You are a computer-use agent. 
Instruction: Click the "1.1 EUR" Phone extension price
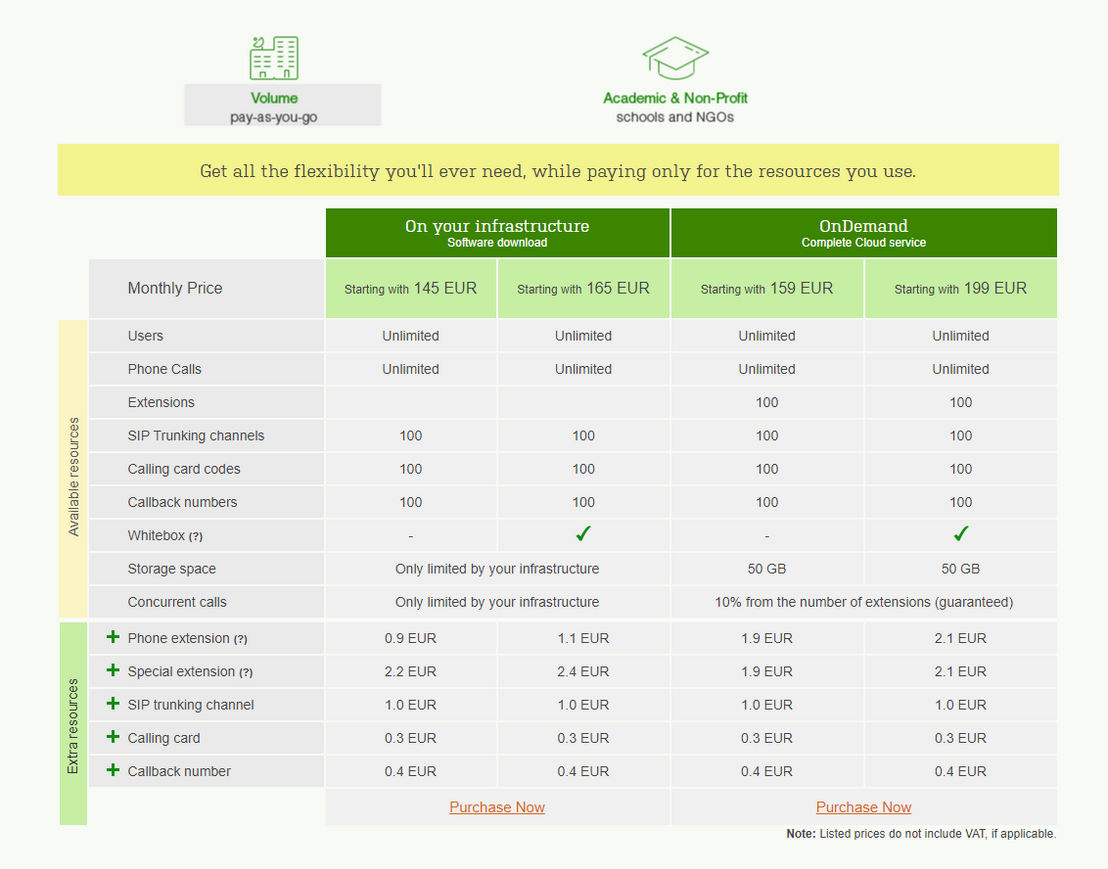click(583, 638)
